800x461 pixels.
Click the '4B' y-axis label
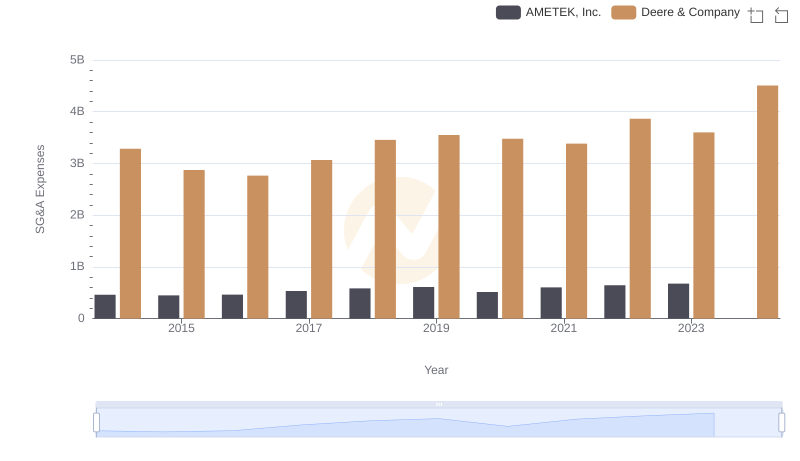[x=77, y=111]
